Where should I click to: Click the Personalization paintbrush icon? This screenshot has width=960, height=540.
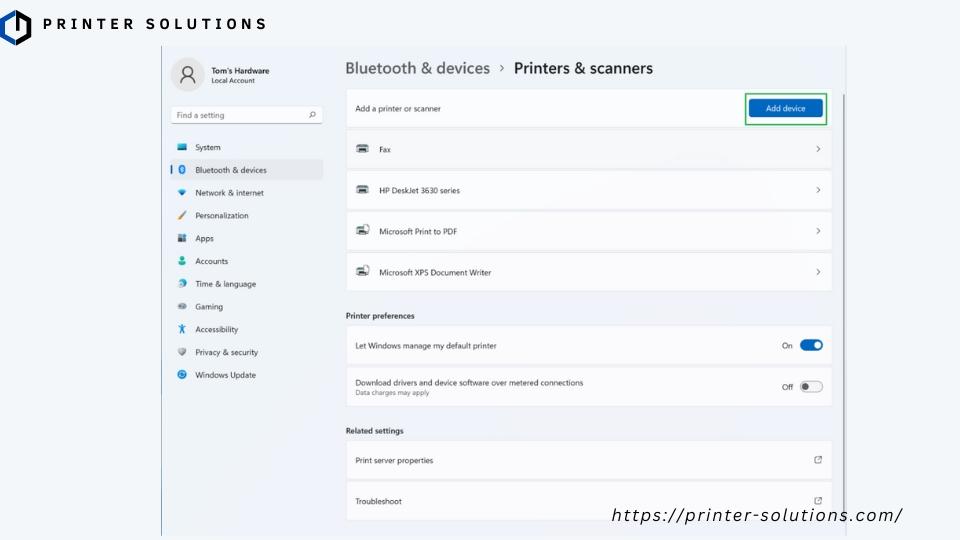tap(182, 216)
